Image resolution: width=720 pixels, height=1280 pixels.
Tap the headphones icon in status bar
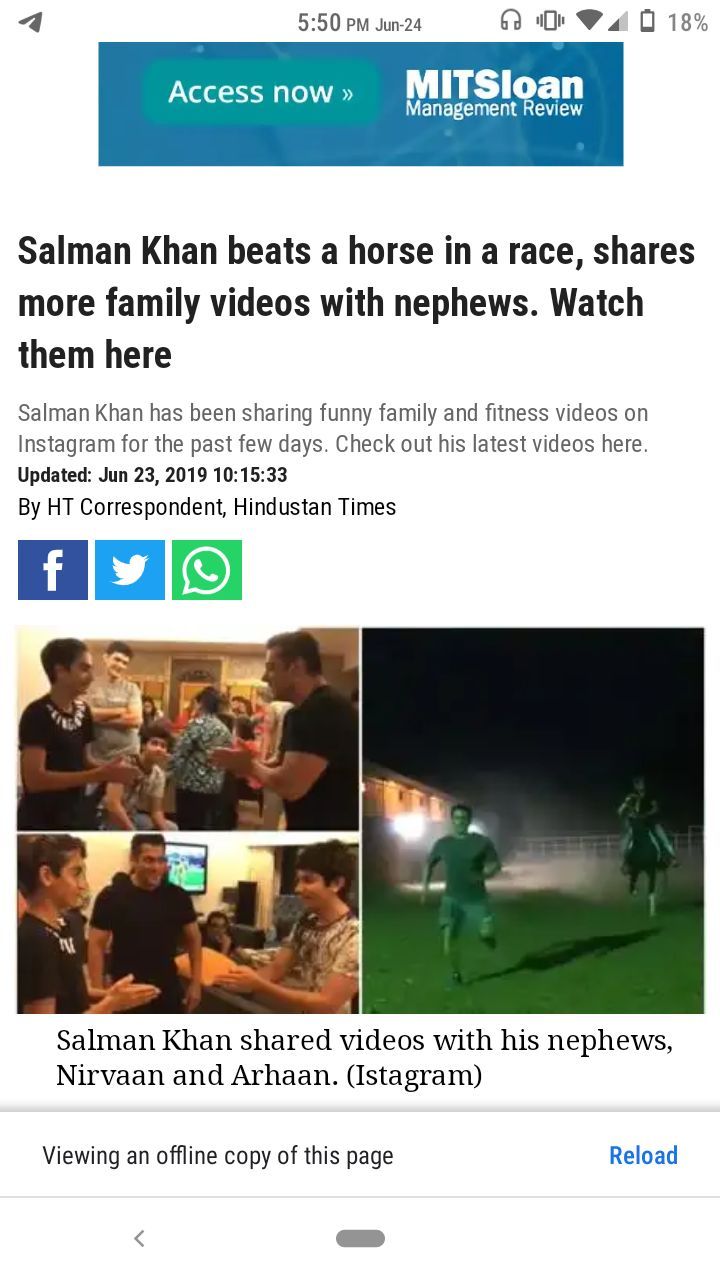511,21
